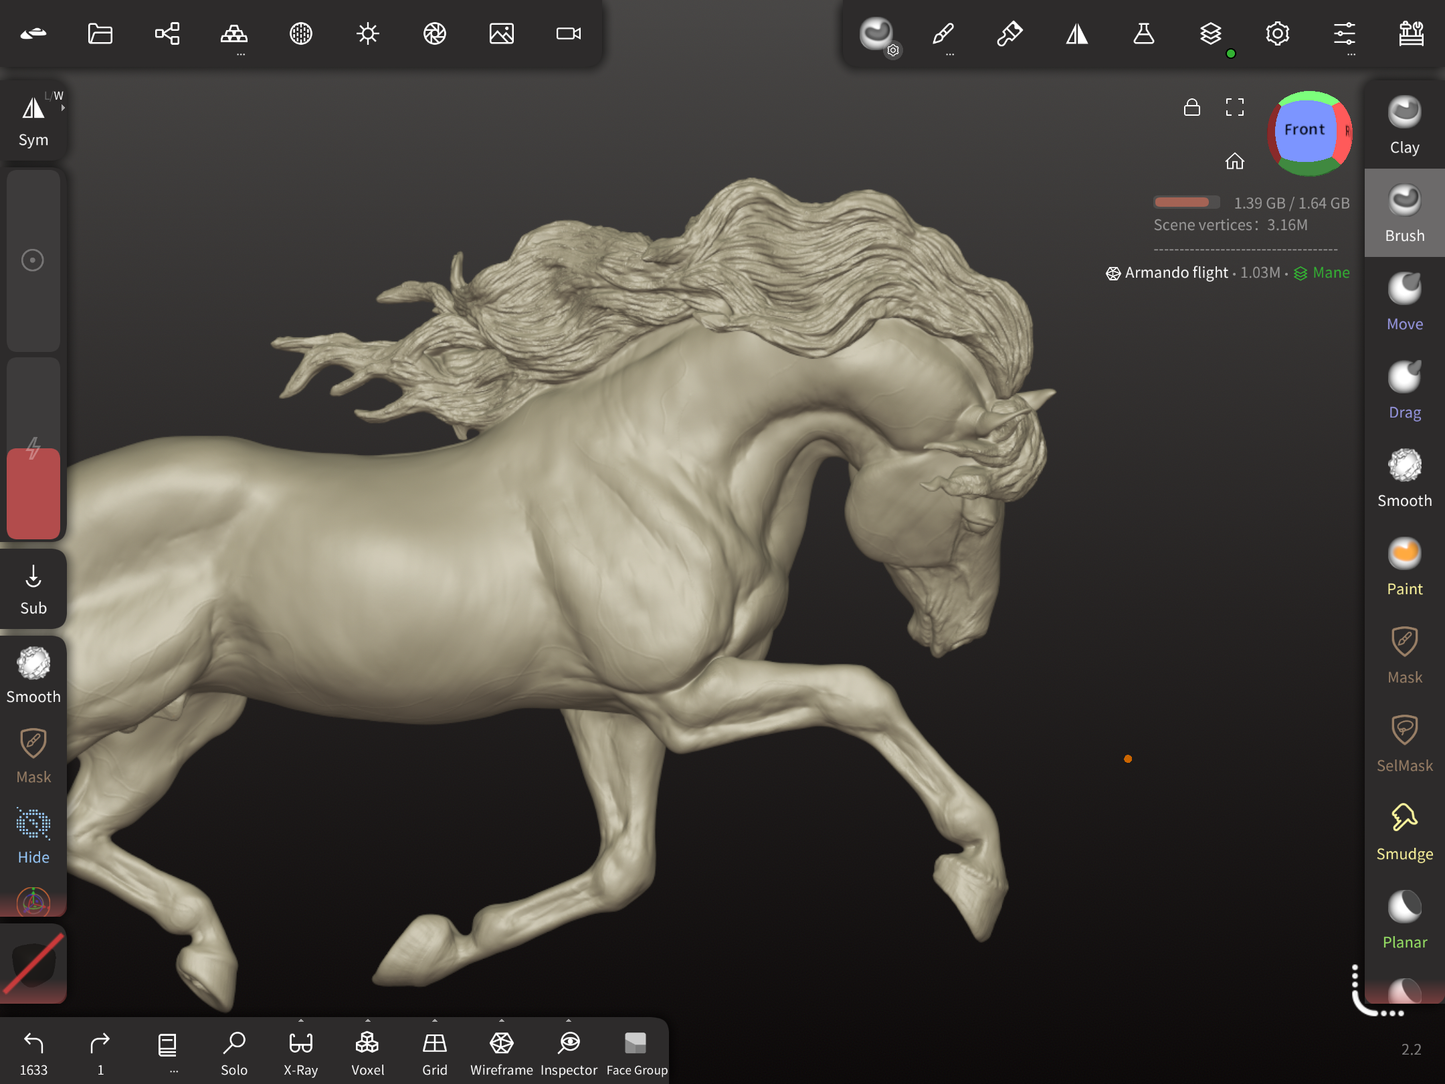Choose the Smudge tool in right sidebar
This screenshot has height=1084, width=1445.
pyautogui.click(x=1404, y=831)
